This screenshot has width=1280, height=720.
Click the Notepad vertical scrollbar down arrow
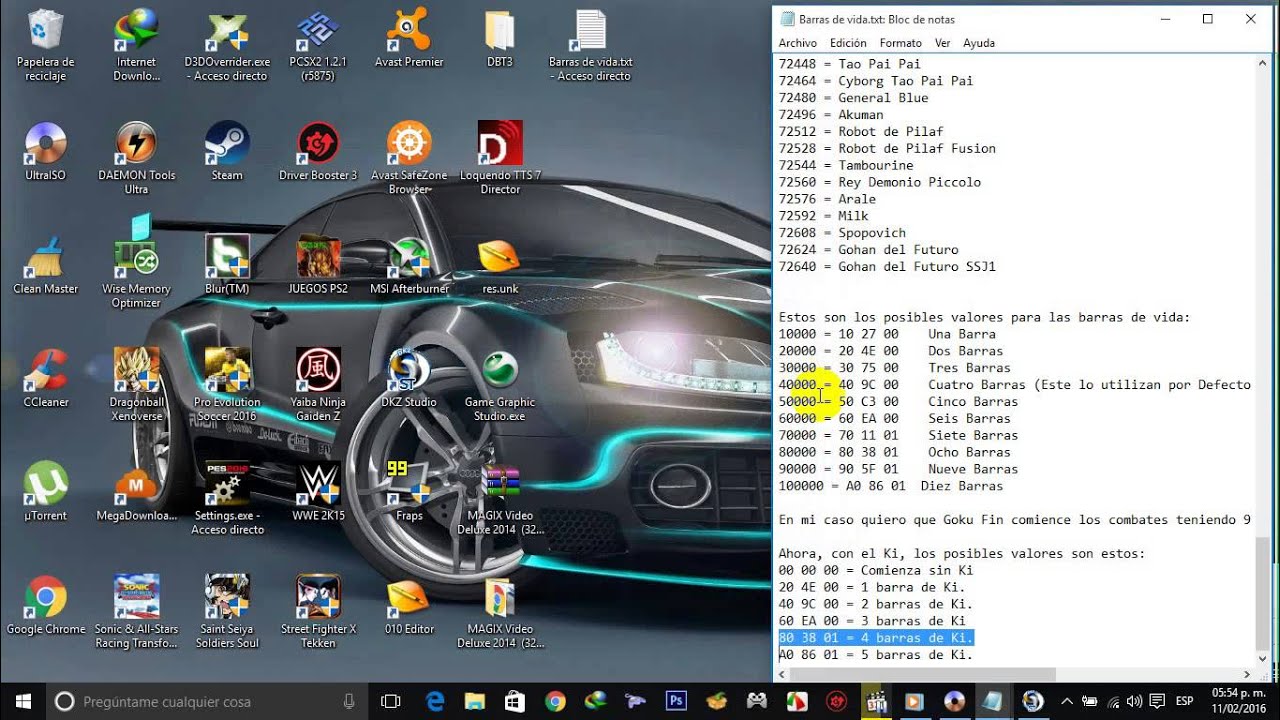tap(1262, 658)
